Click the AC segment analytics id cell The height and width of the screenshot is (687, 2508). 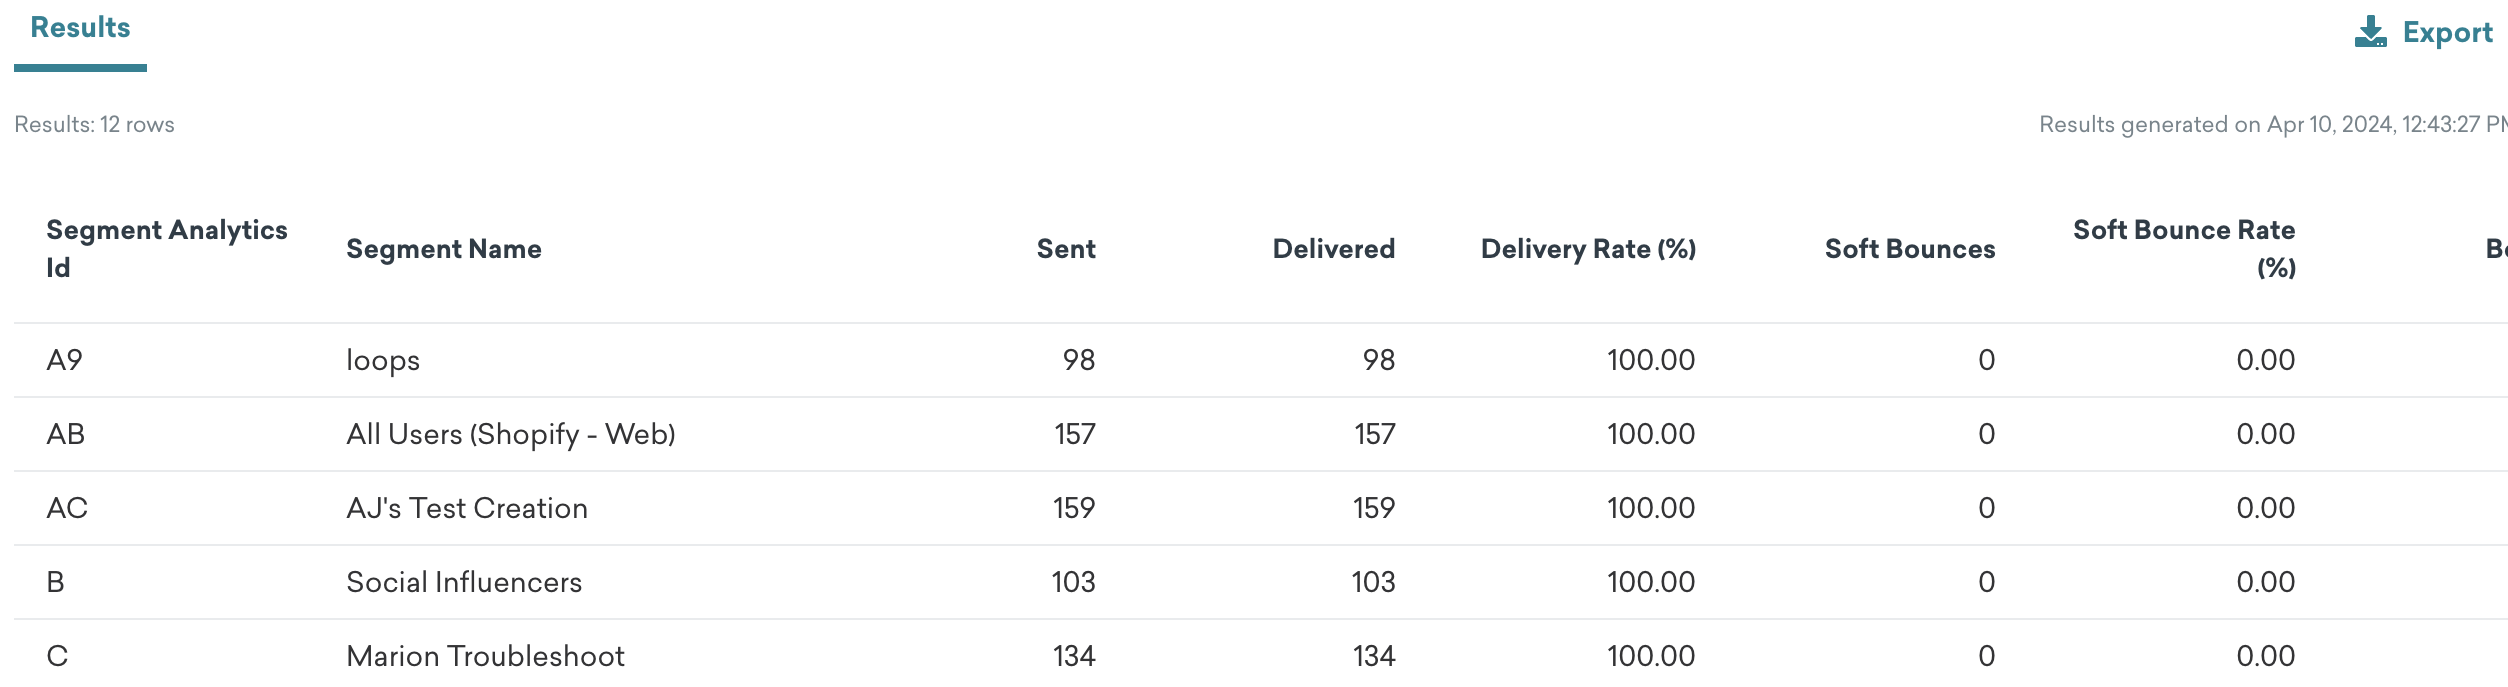click(x=67, y=508)
